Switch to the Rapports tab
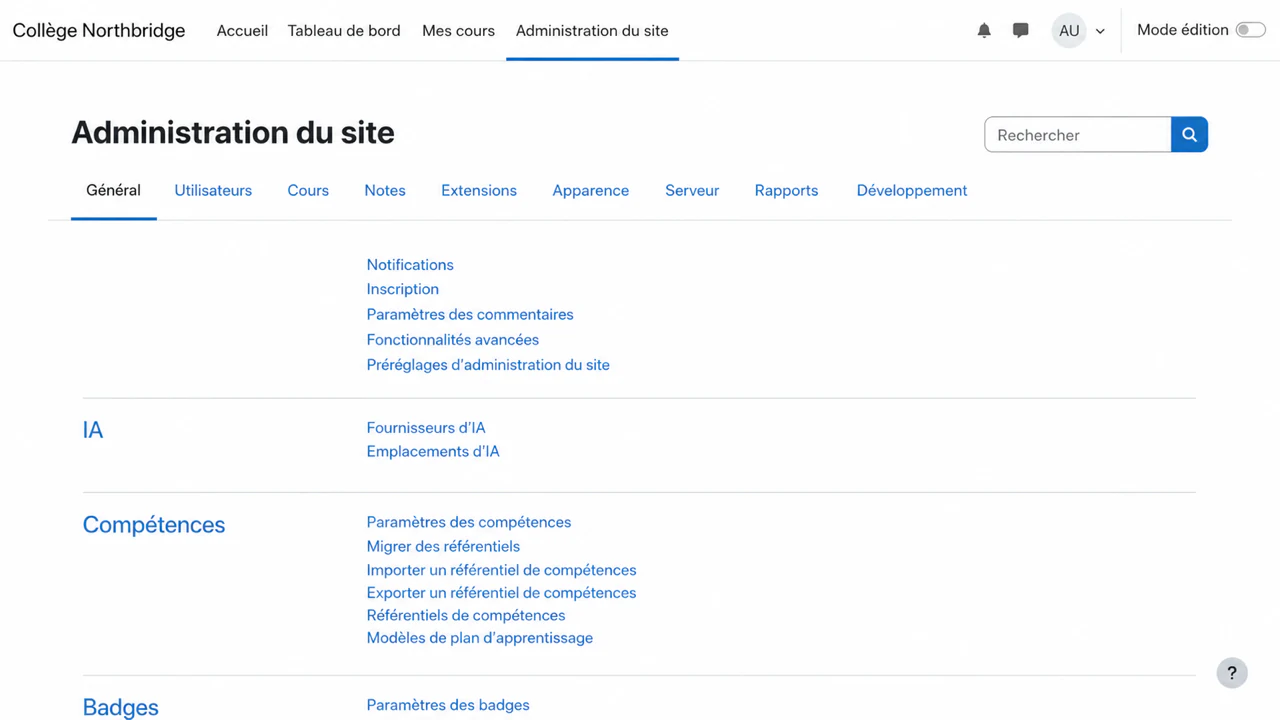Viewport: 1280px width, 720px height. [786, 190]
